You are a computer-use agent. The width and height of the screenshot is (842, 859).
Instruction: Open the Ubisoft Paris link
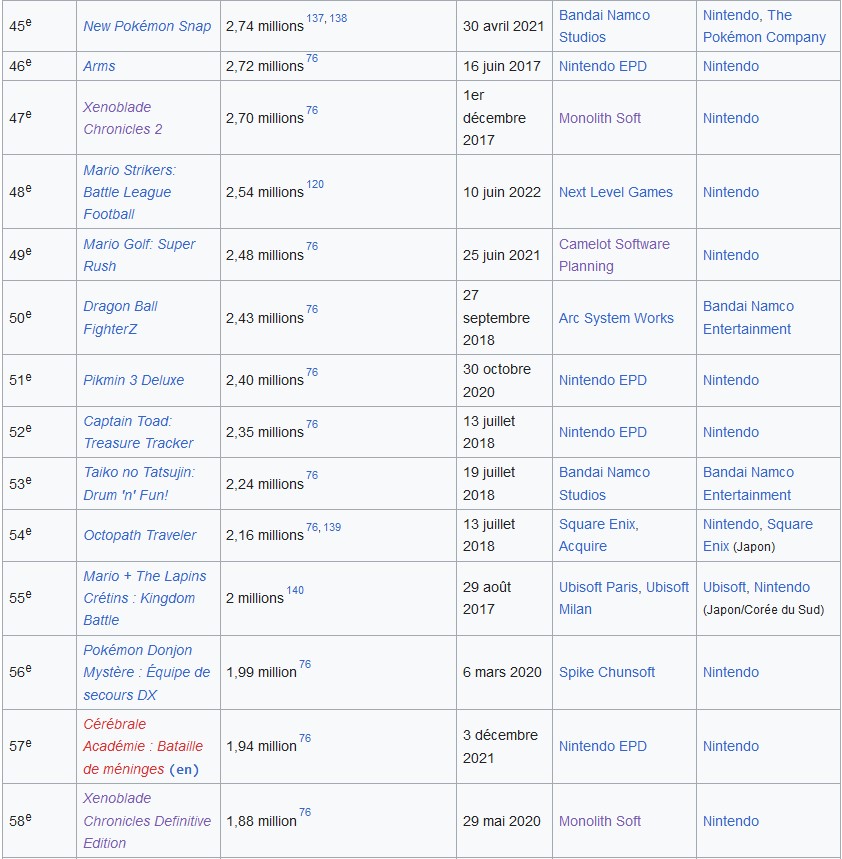coord(598,587)
